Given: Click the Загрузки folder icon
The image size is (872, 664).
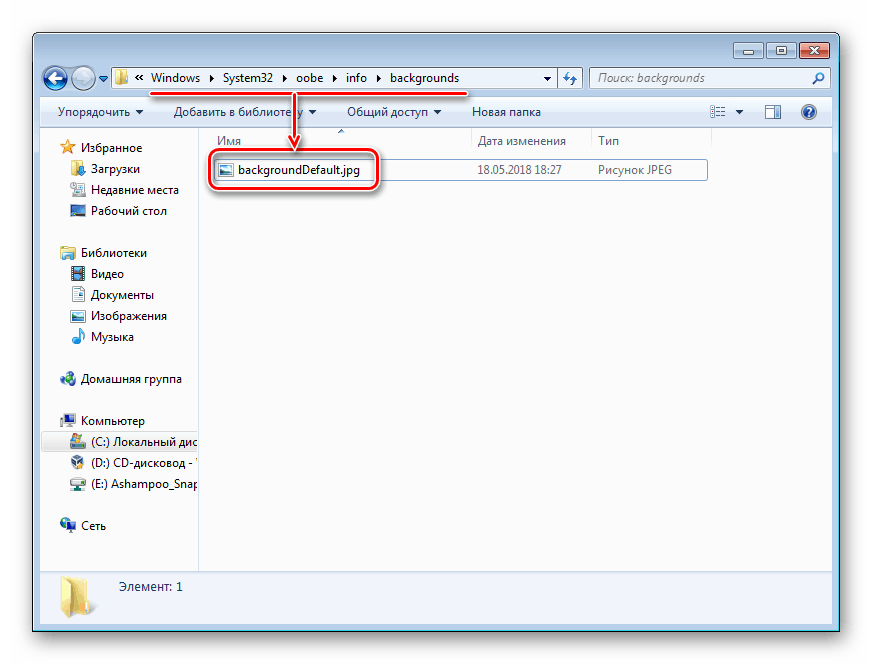Looking at the screenshot, I should pyautogui.click(x=78, y=168).
